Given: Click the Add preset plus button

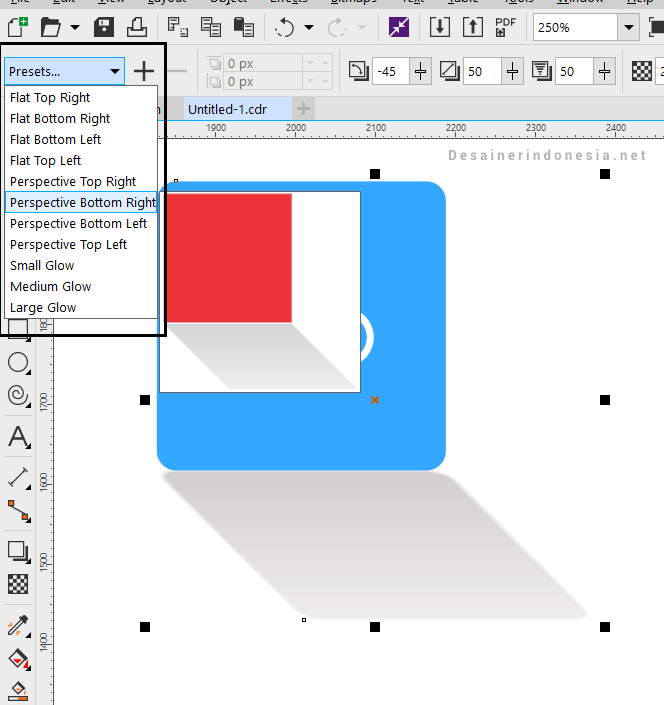Looking at the screenshot, I should pyautogui.click(x=144, y=71).
